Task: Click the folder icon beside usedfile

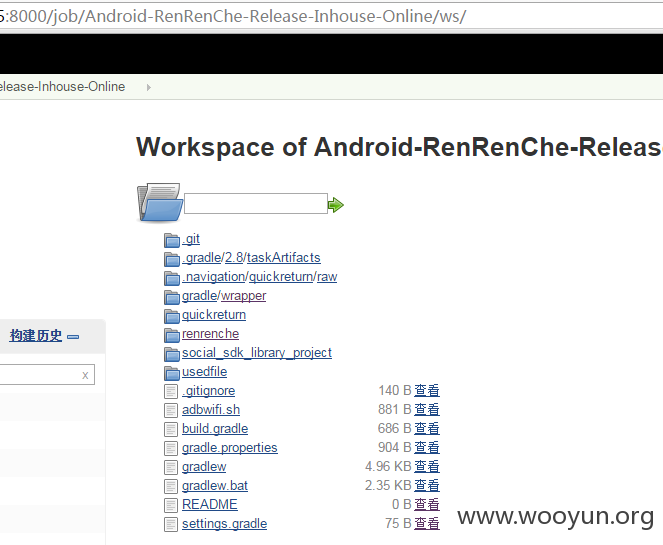Action: 172,373
